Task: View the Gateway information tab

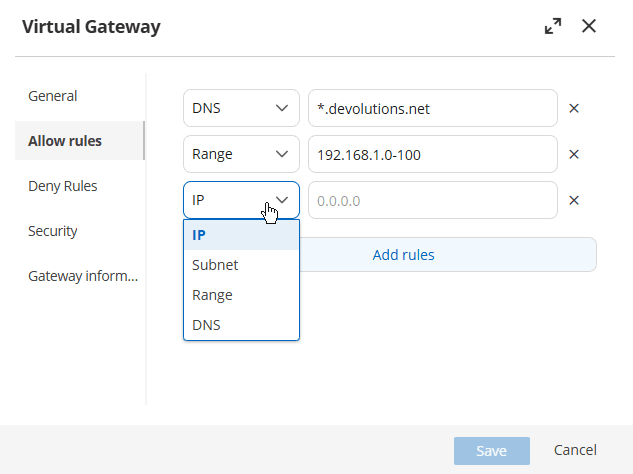Action: coord(83,276)
